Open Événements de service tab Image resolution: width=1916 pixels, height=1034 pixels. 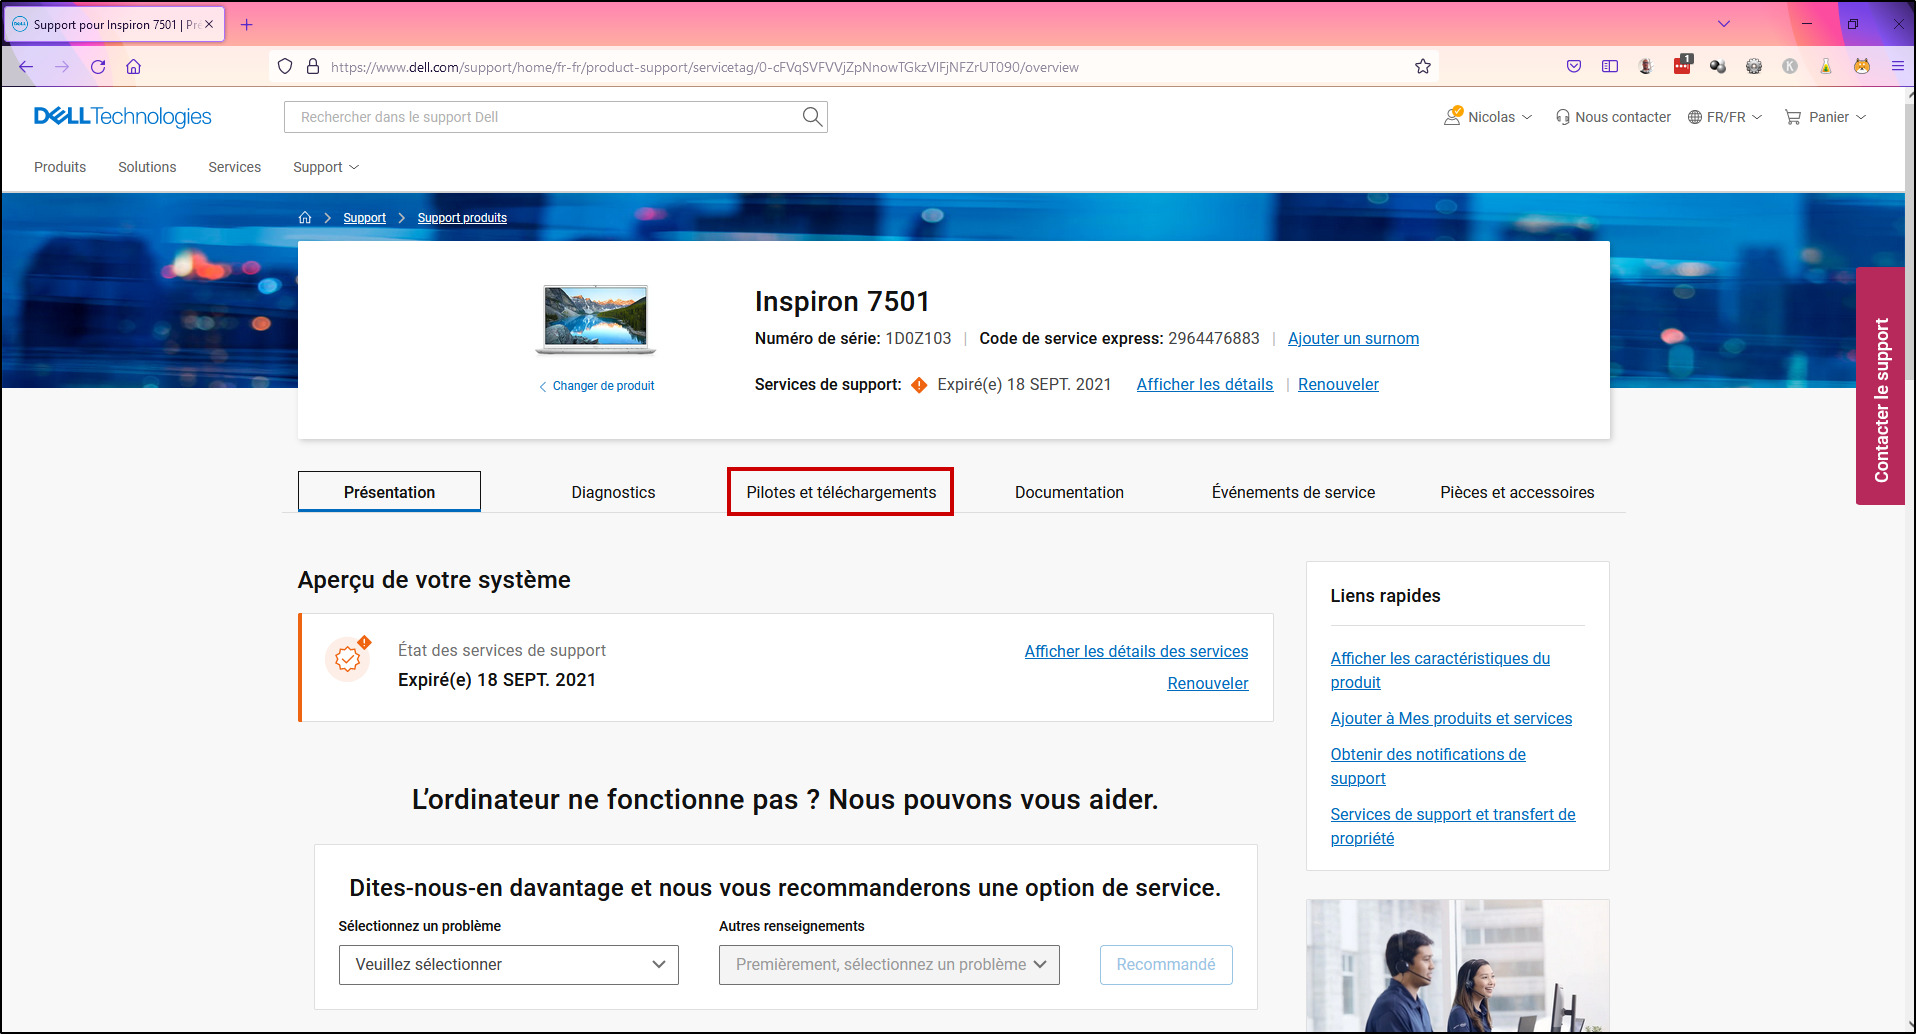click(1293, 492)
